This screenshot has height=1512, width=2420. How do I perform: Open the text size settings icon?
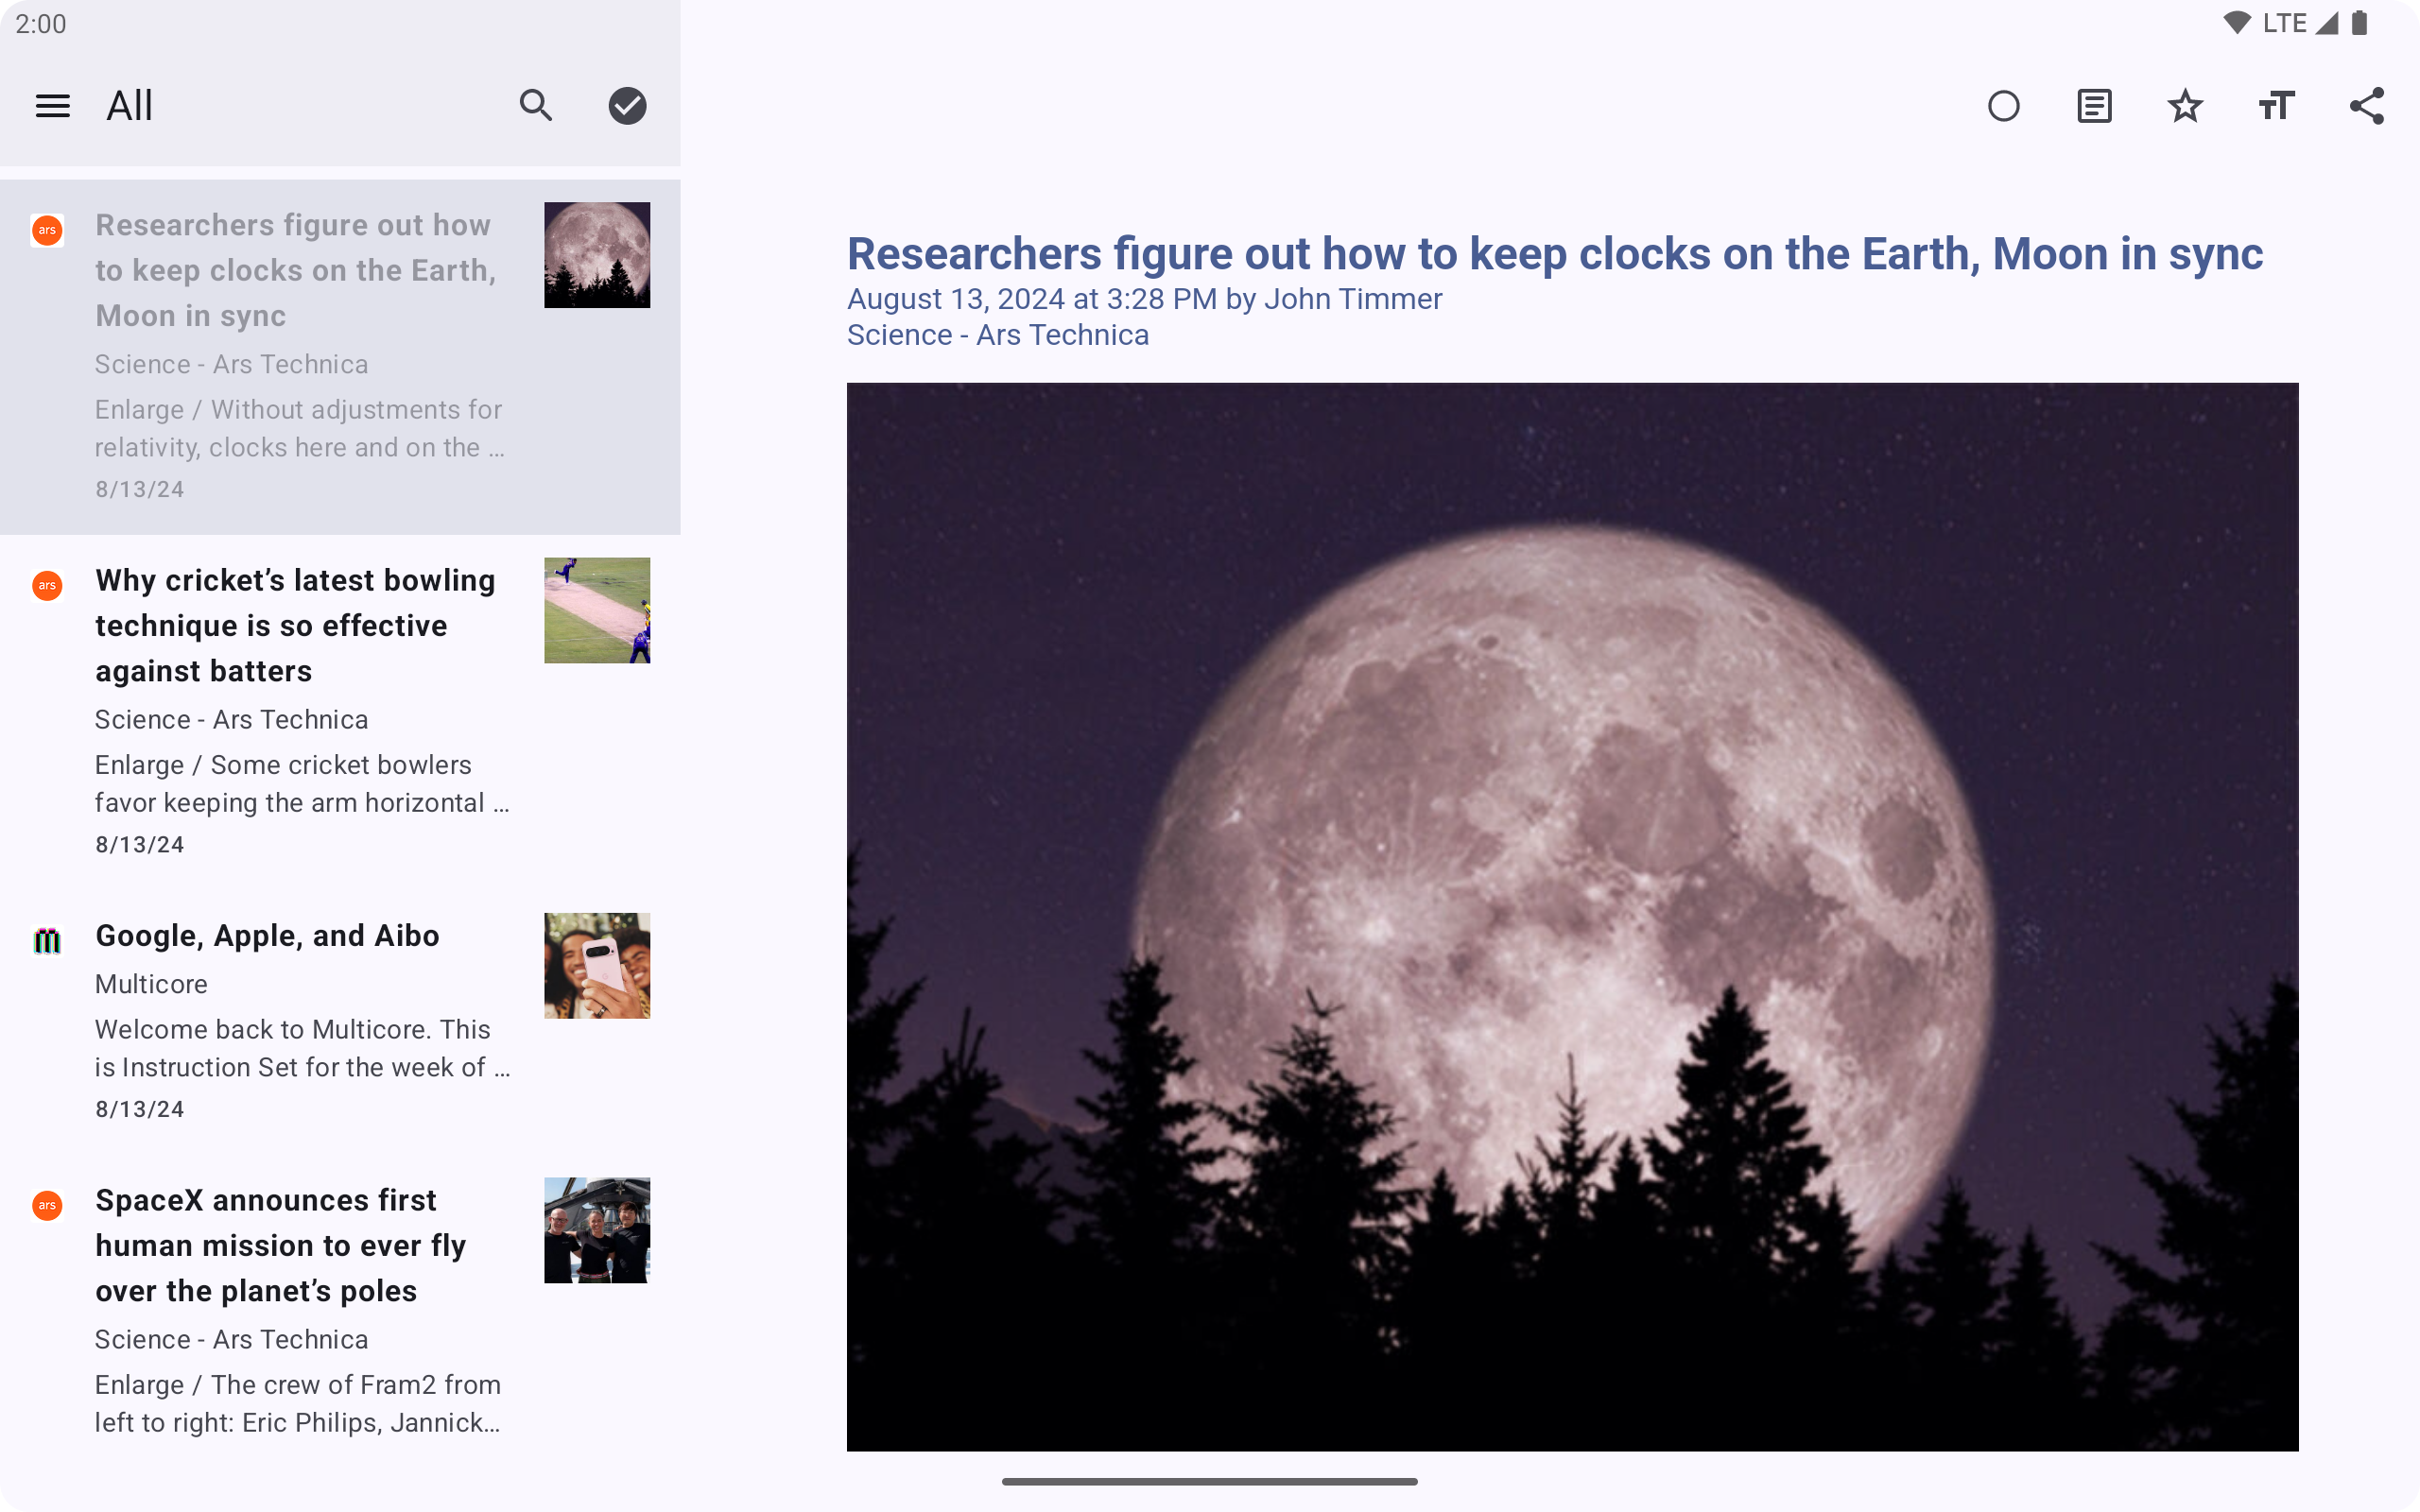(x=2276, y=106)
